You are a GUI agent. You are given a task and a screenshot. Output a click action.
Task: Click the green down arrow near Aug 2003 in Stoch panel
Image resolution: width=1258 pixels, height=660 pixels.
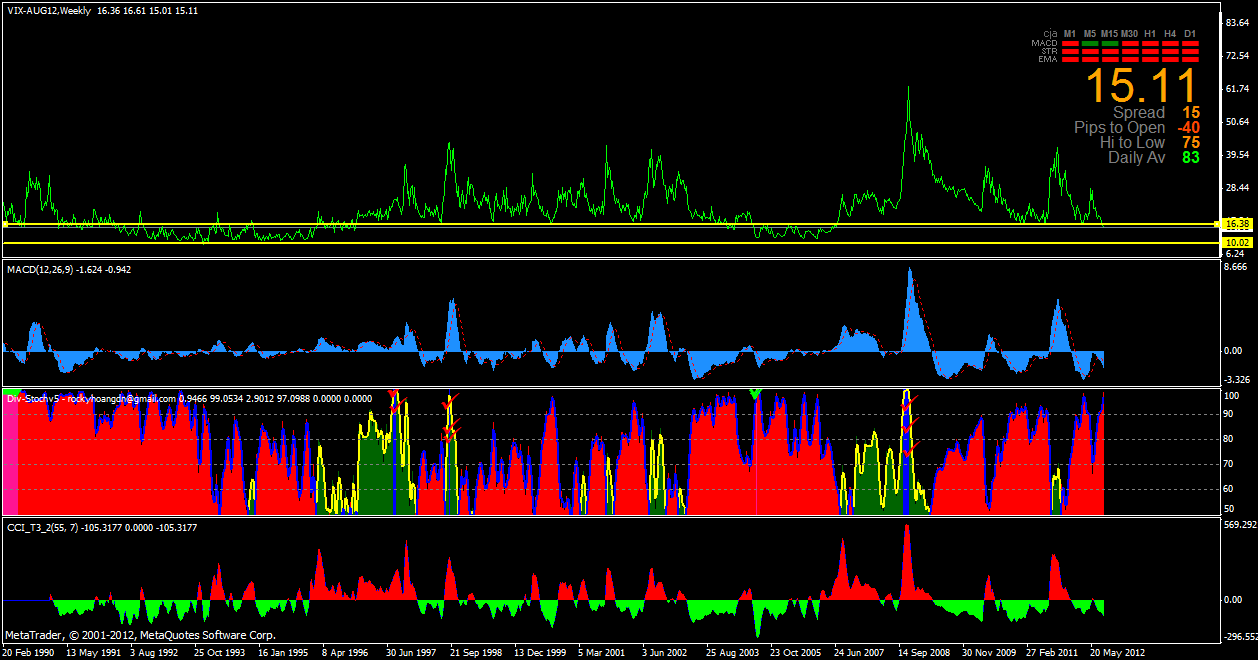click(755, 394)
